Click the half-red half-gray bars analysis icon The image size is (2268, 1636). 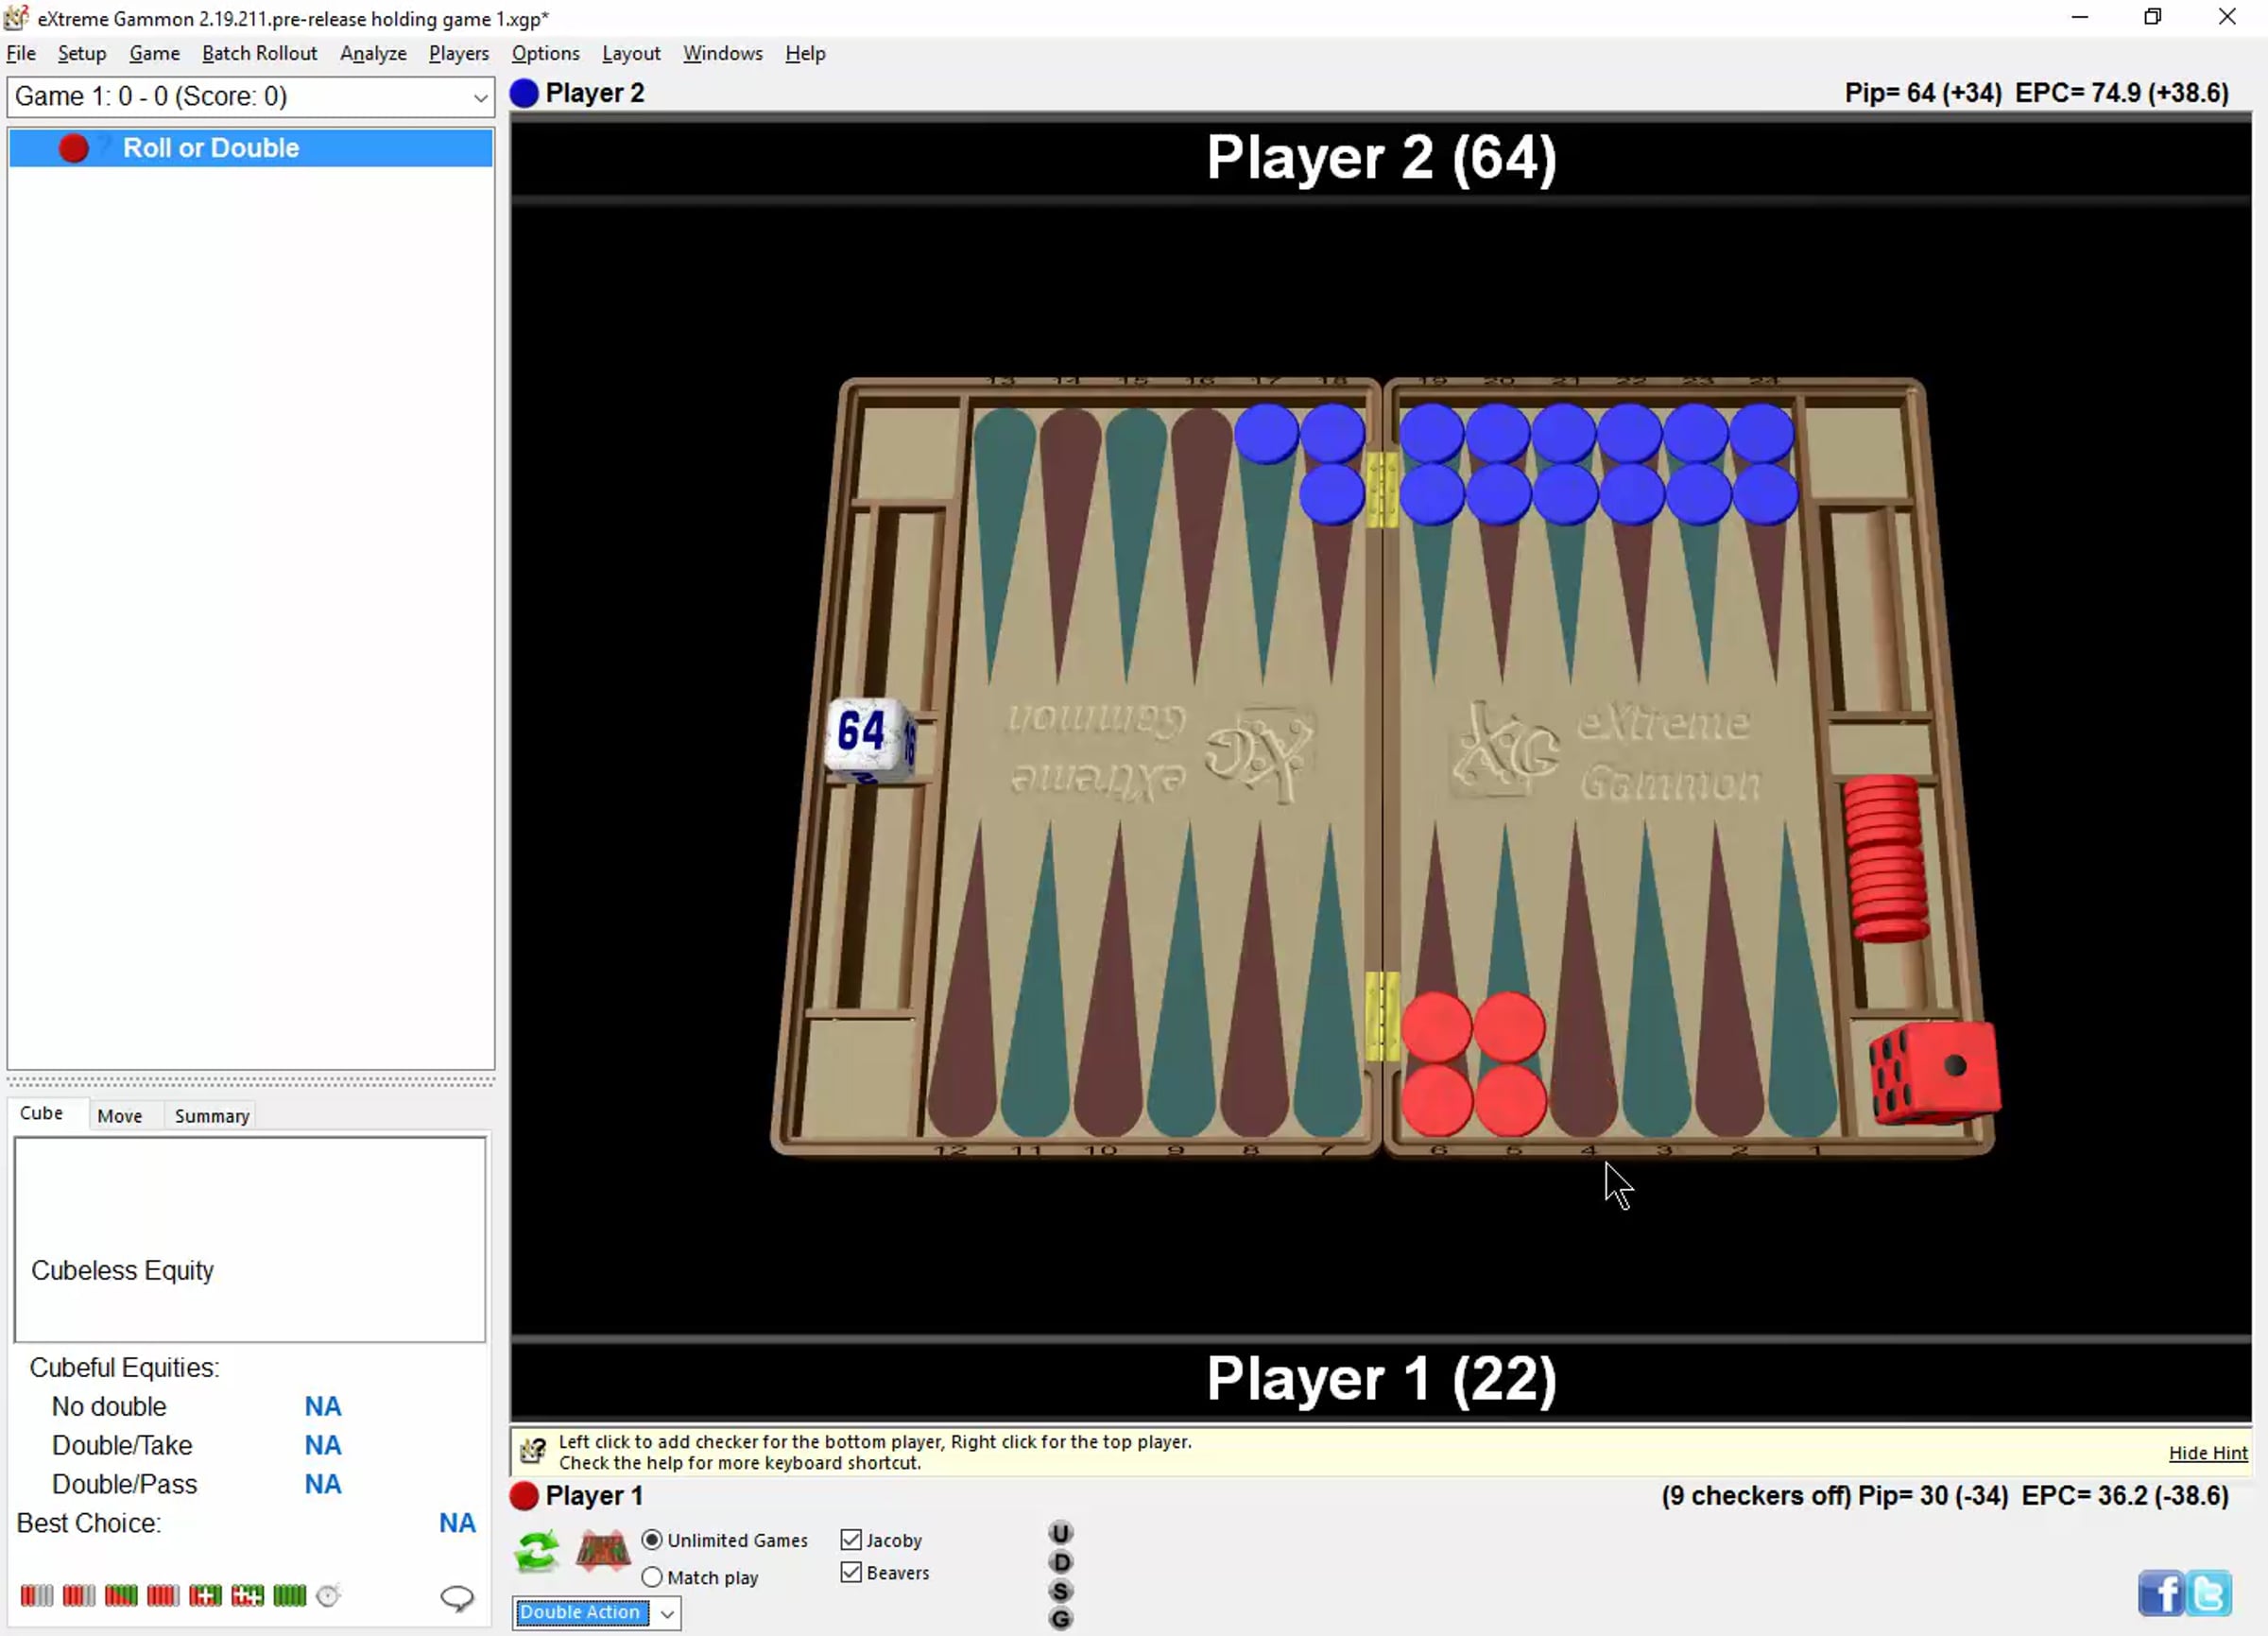(79, 1595)
